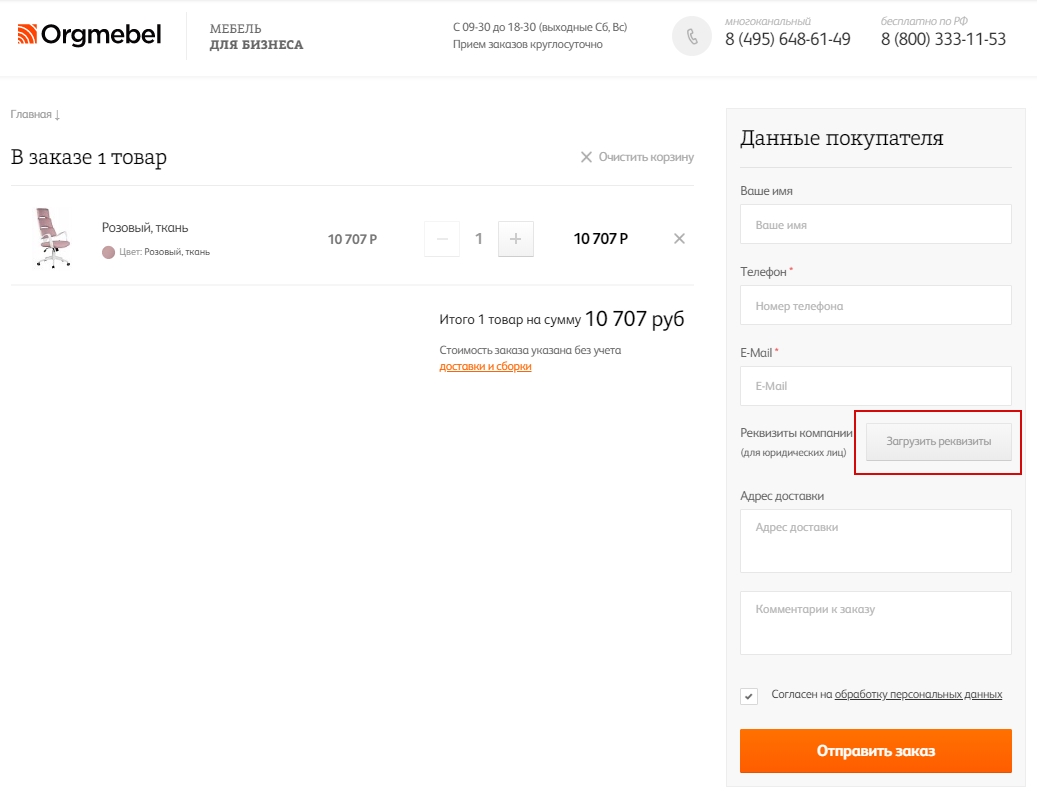Click the Комментарии к заказу text area

(876, 623)
